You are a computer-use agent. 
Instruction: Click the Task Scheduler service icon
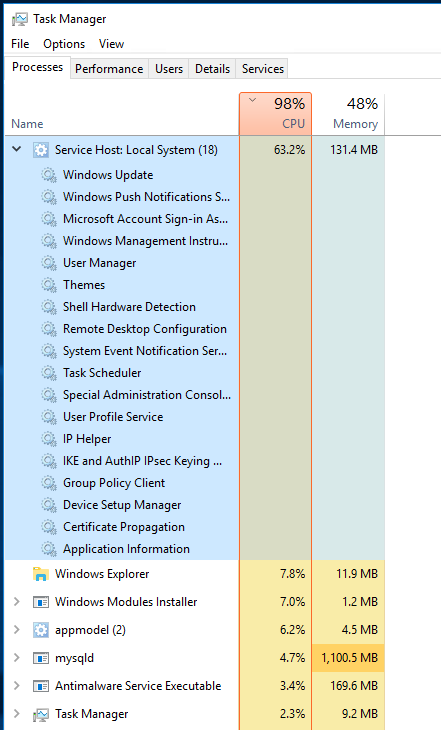tap(48, 373)
